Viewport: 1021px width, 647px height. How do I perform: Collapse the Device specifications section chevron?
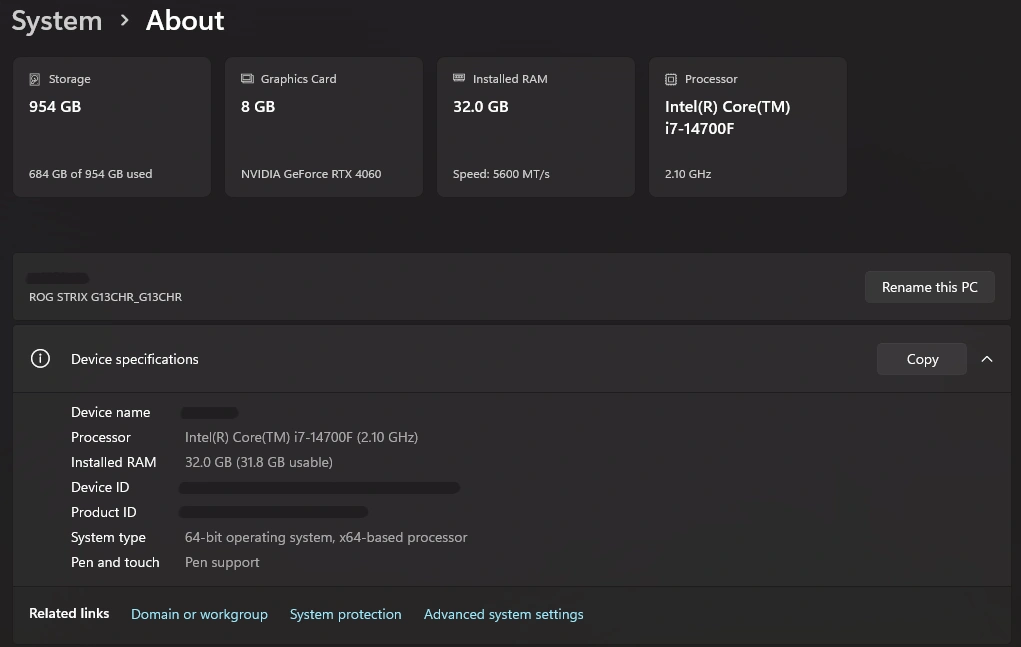tap(987, 359)
